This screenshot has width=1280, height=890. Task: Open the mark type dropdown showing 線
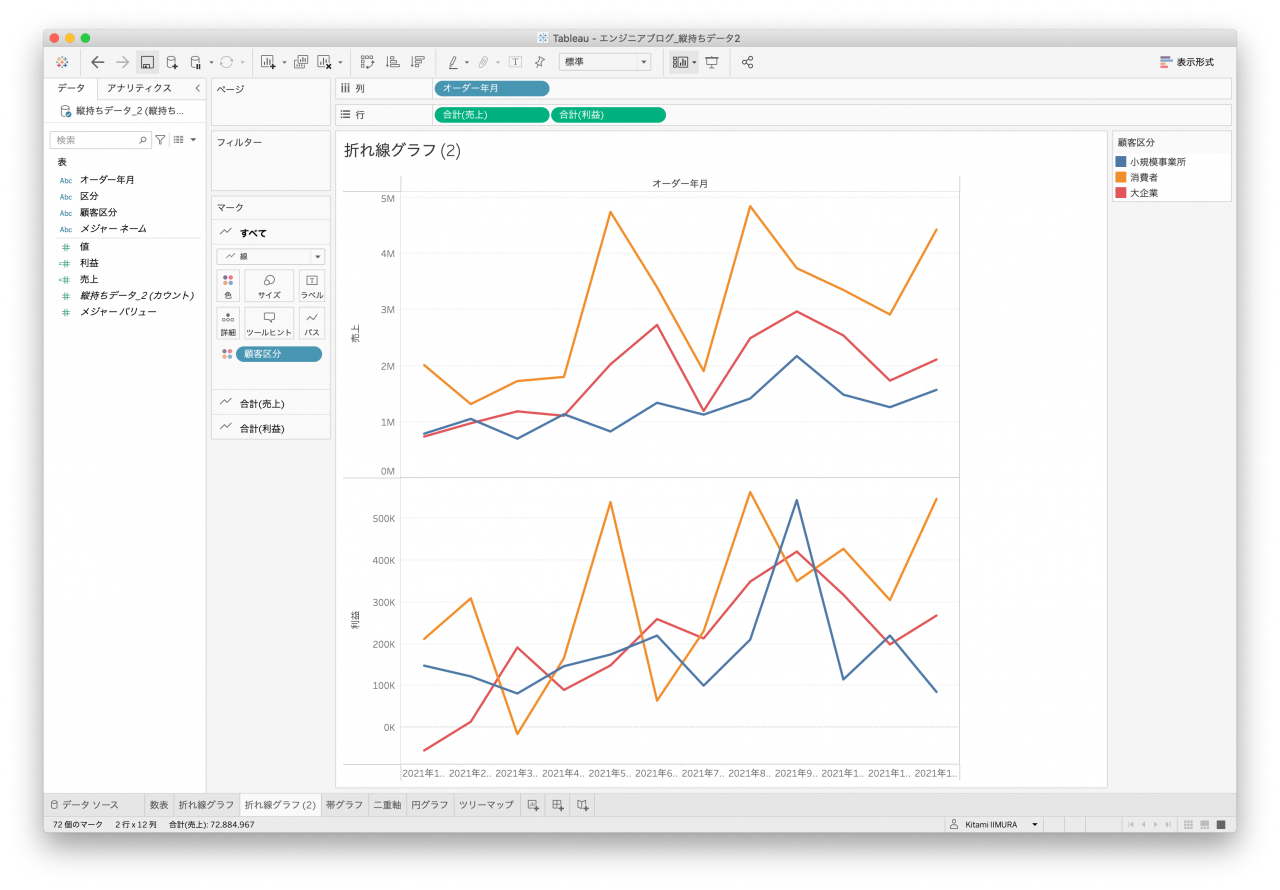coord(271,257)
